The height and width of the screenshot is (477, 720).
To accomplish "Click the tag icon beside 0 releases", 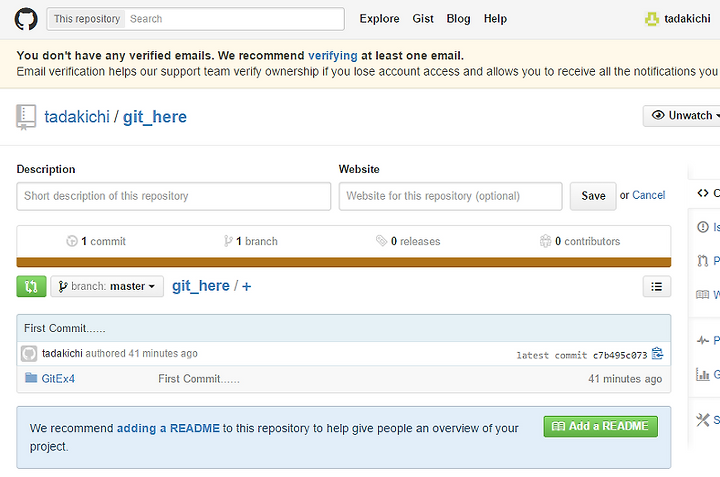I will (381, 241).
